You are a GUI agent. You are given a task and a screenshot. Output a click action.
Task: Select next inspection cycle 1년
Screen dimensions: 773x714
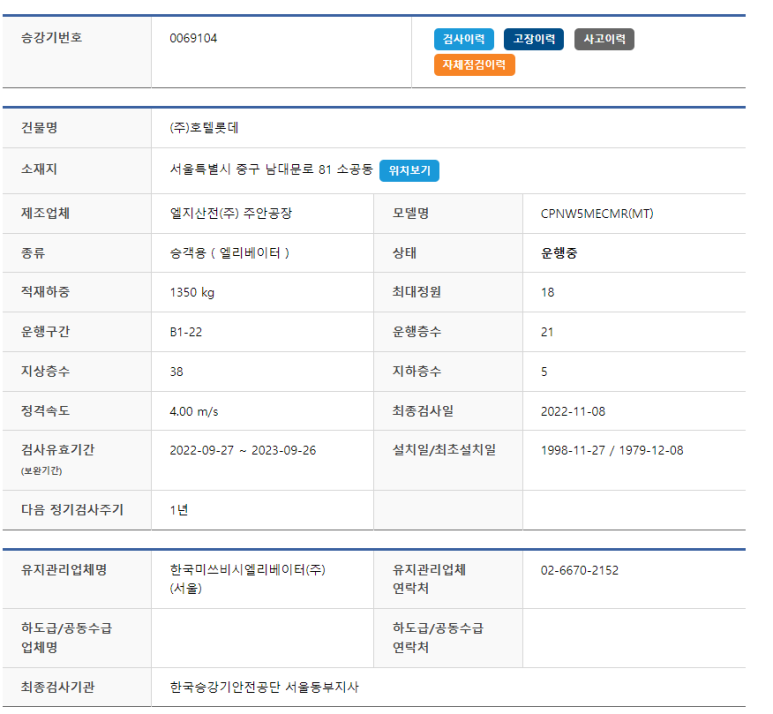(x=178, y=510)
